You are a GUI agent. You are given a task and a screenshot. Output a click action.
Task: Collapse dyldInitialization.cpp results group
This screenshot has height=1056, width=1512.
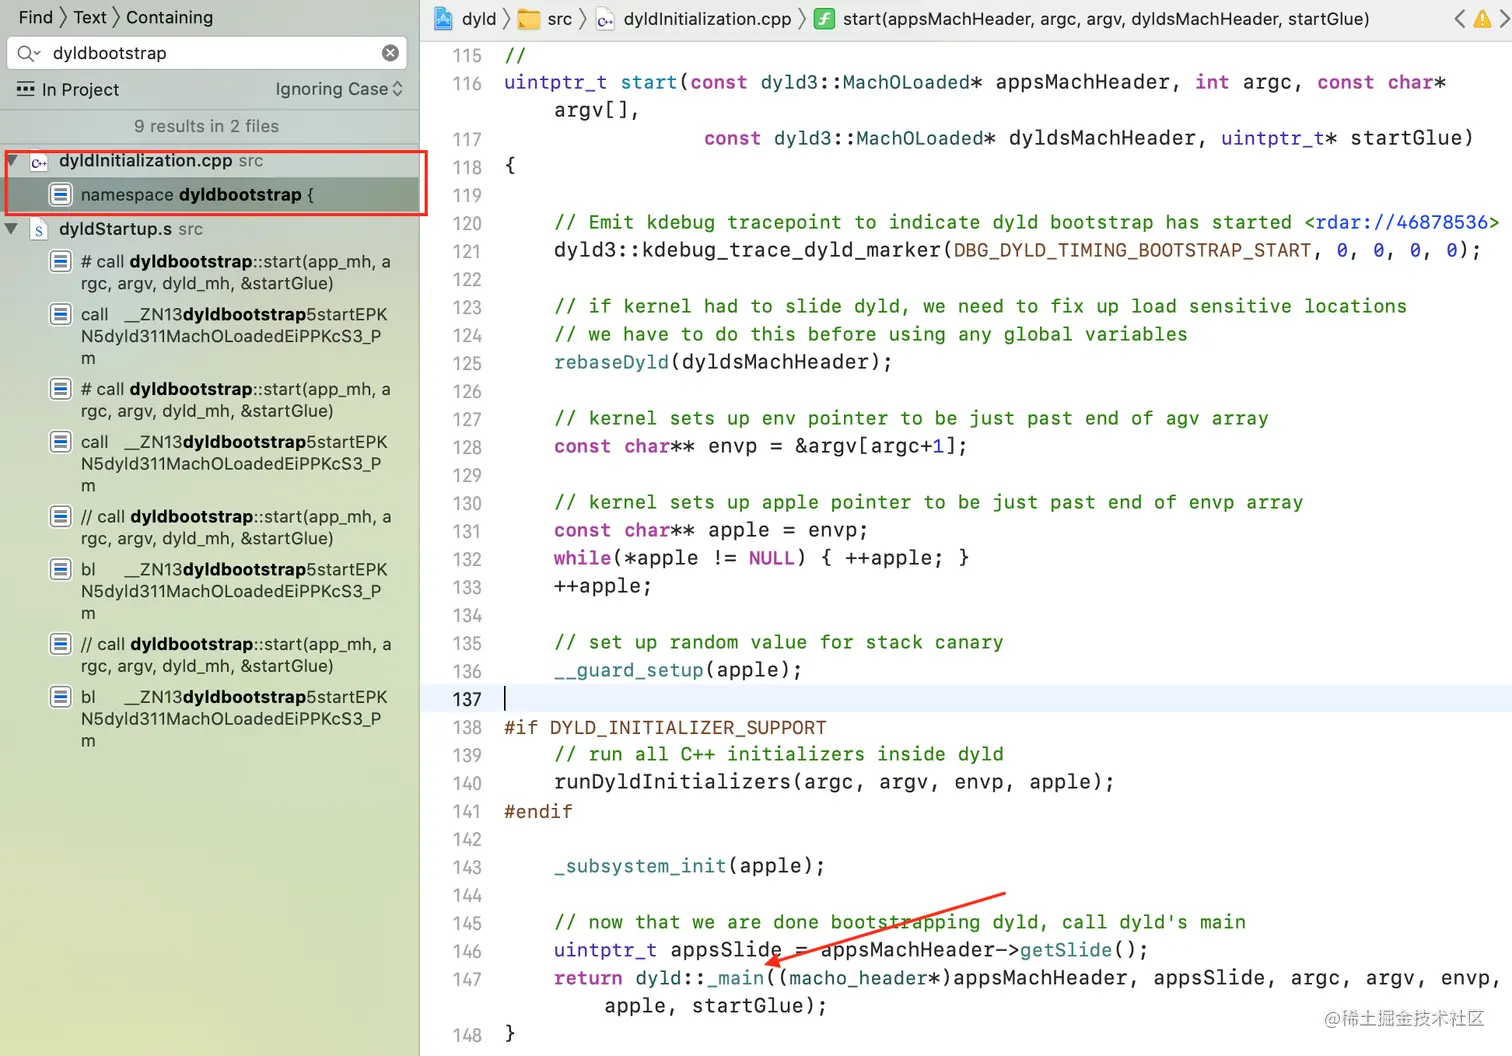tap(12, 160)
